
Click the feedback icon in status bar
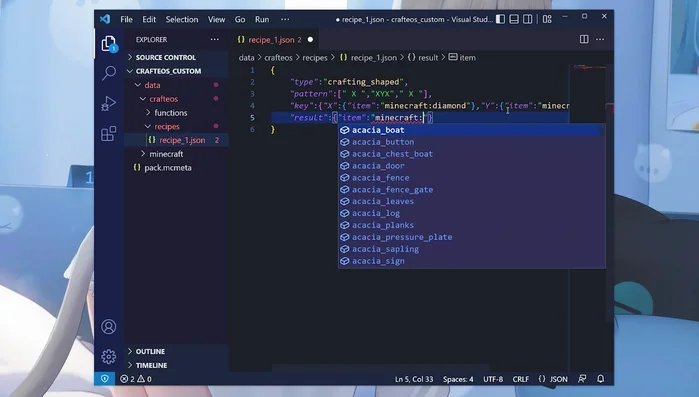coord(582,379)
